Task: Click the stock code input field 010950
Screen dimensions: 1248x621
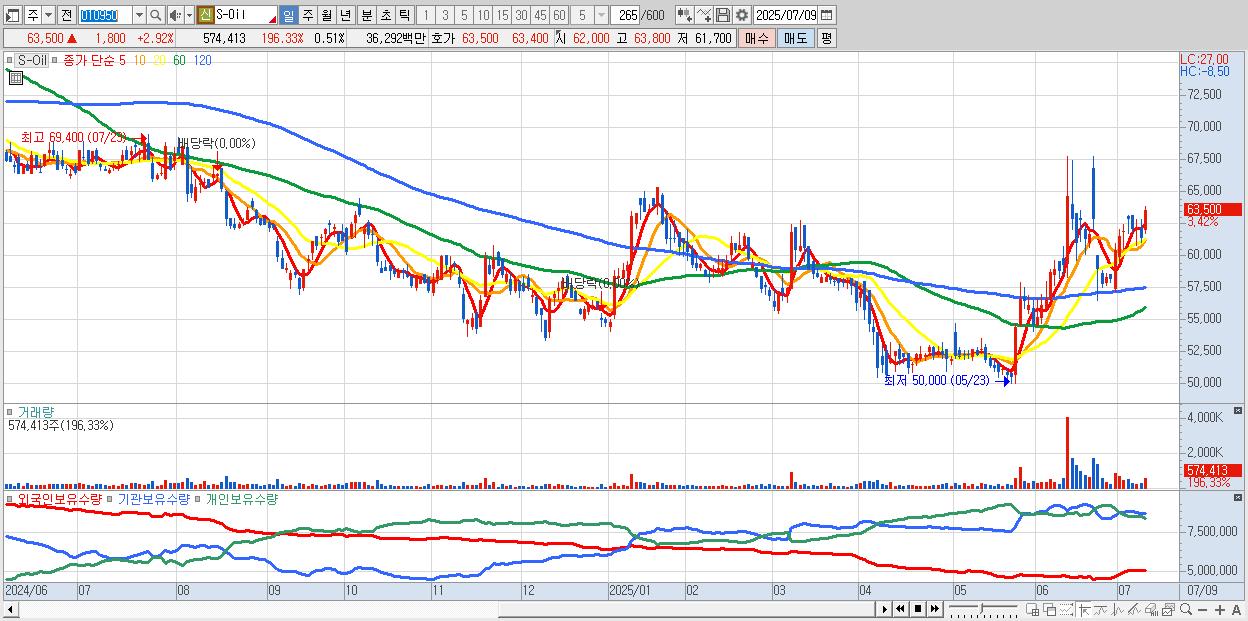Action: pos(105,15)
